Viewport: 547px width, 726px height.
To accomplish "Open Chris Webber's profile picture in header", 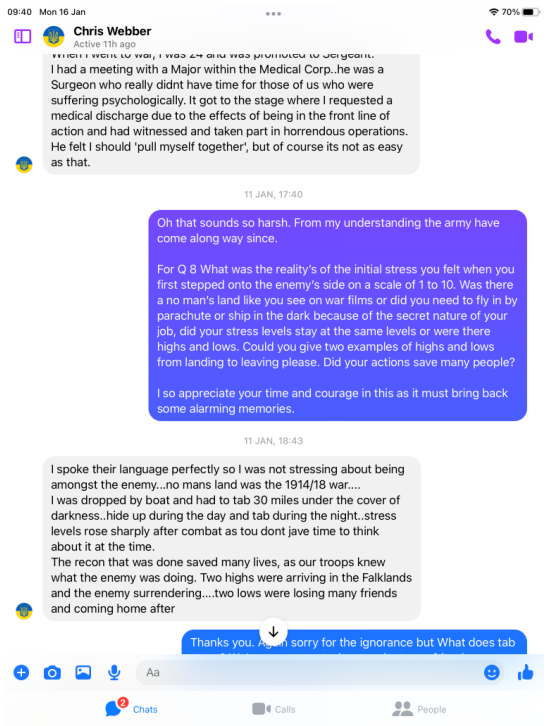I will (54, 37).
